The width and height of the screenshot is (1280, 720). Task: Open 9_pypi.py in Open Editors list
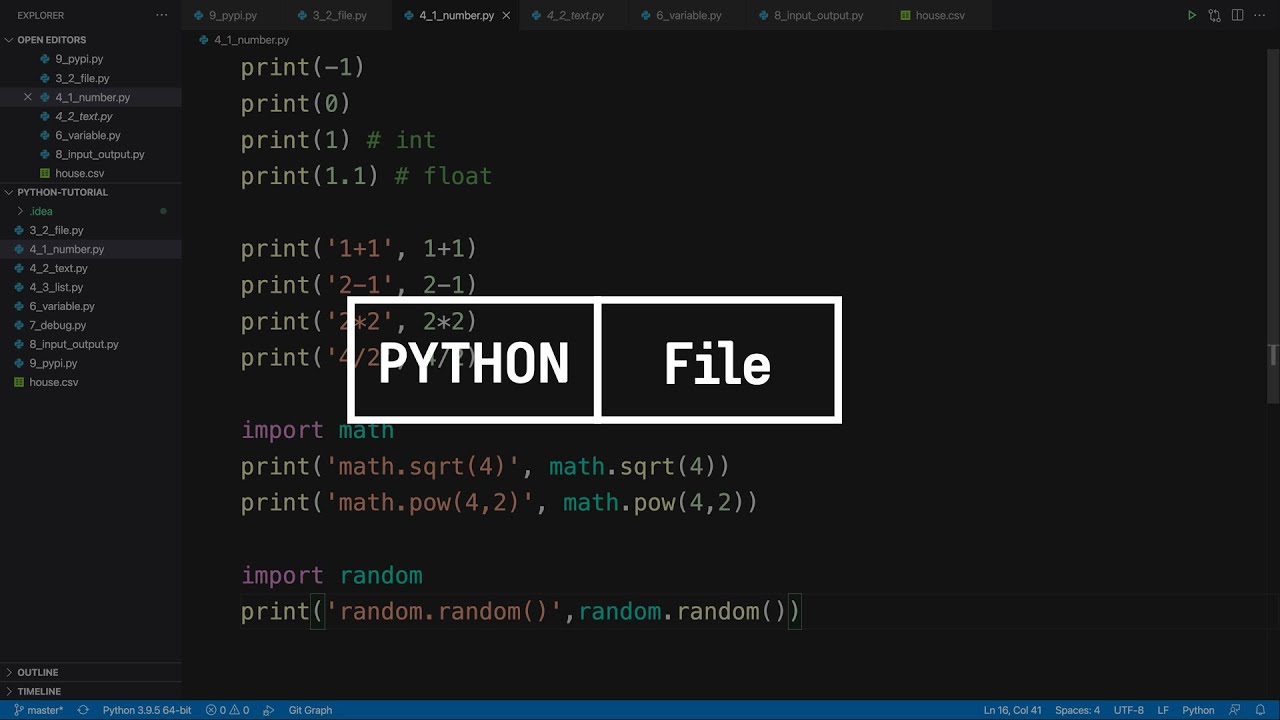pyautogui.click(x=90, y=59)
